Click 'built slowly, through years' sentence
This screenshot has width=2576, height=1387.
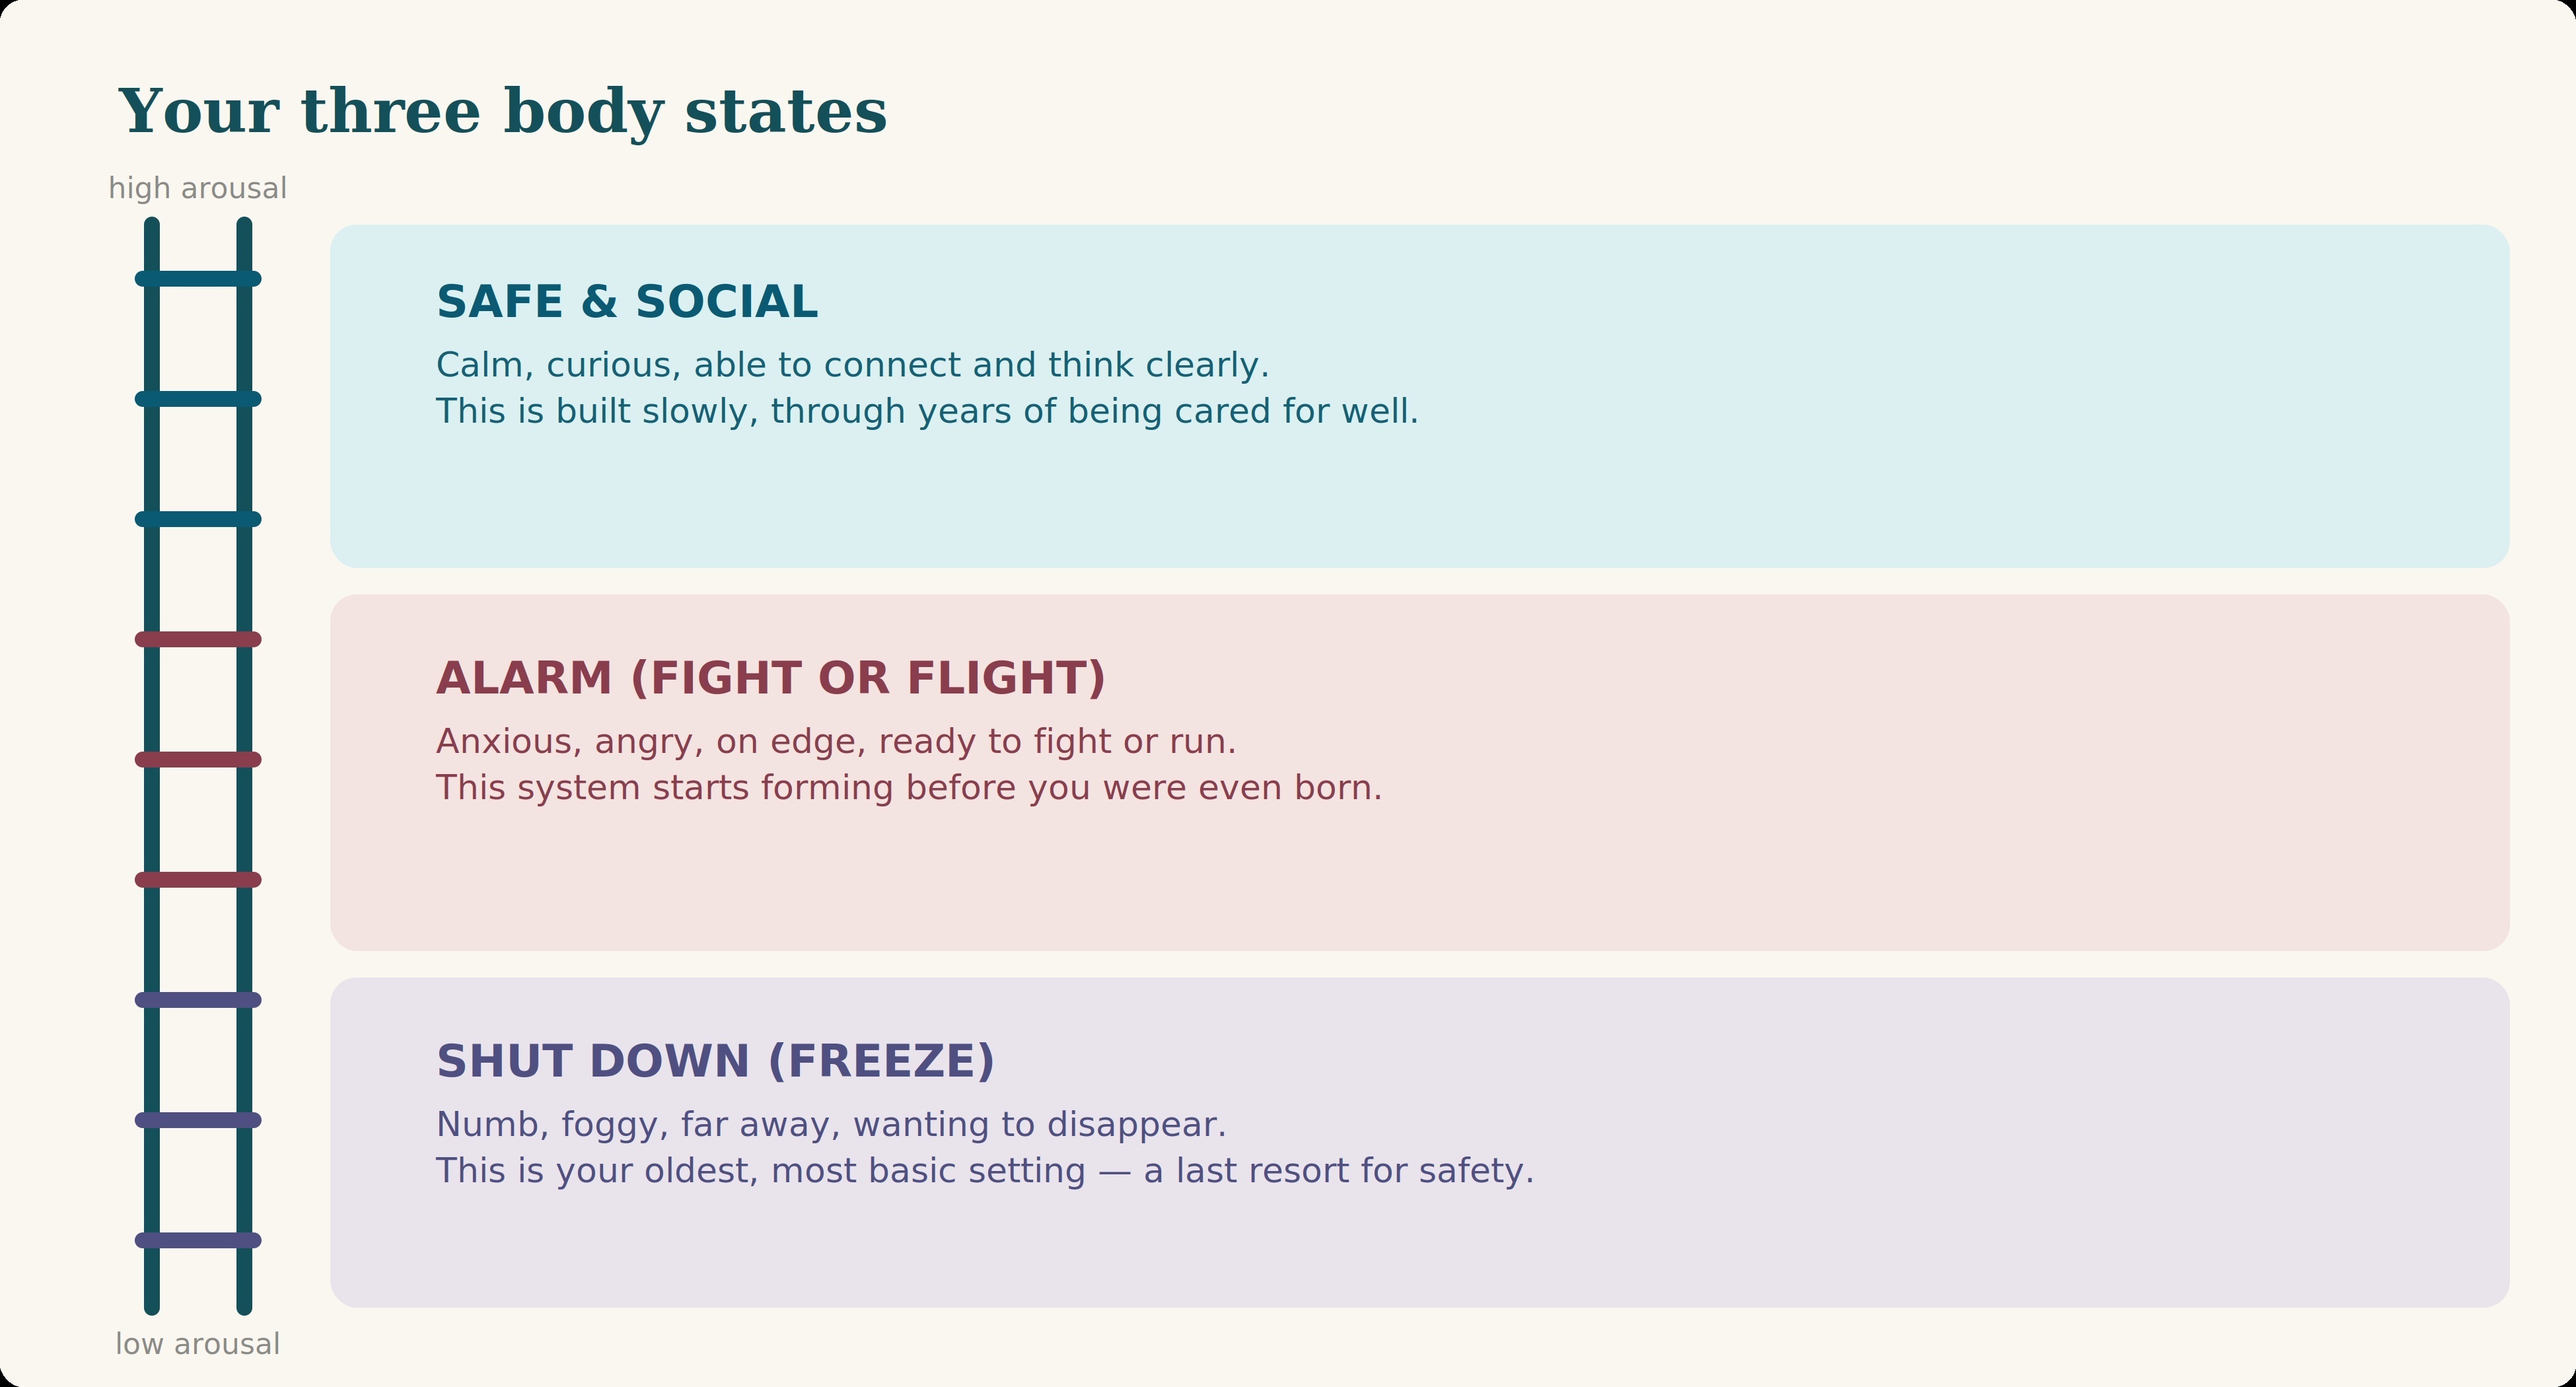tap(927, 412)
